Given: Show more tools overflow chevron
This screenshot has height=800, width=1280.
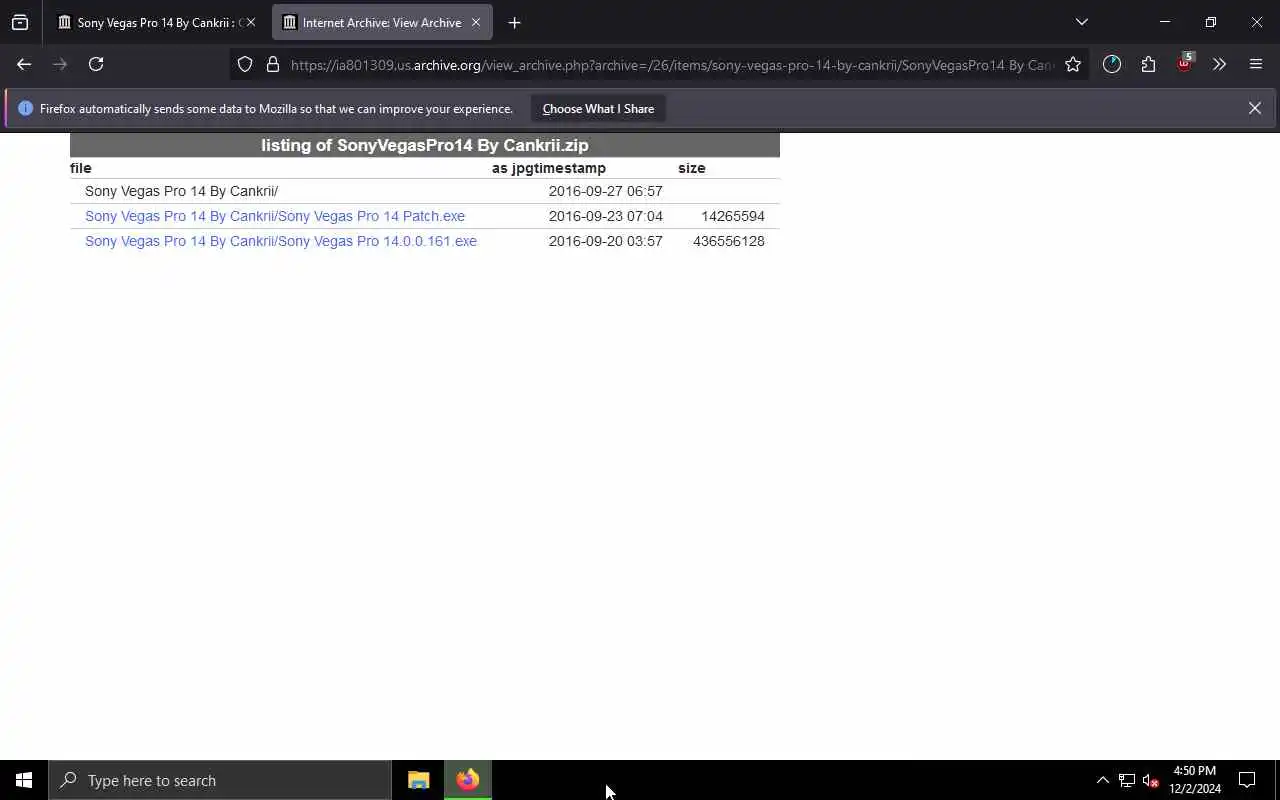Looking at the screenshot, I should 1219,64.
